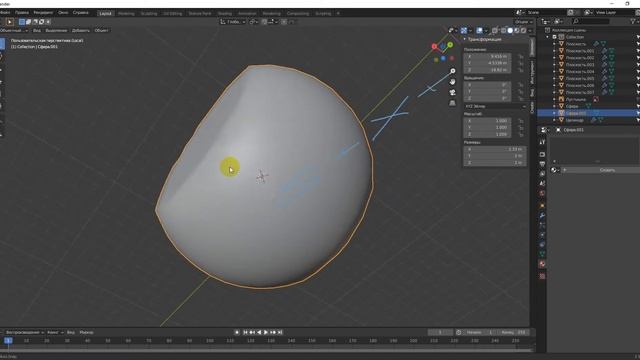640x360 pixels.
Task: Open the shading options dropdown arrow
Action: pos(530,30)
